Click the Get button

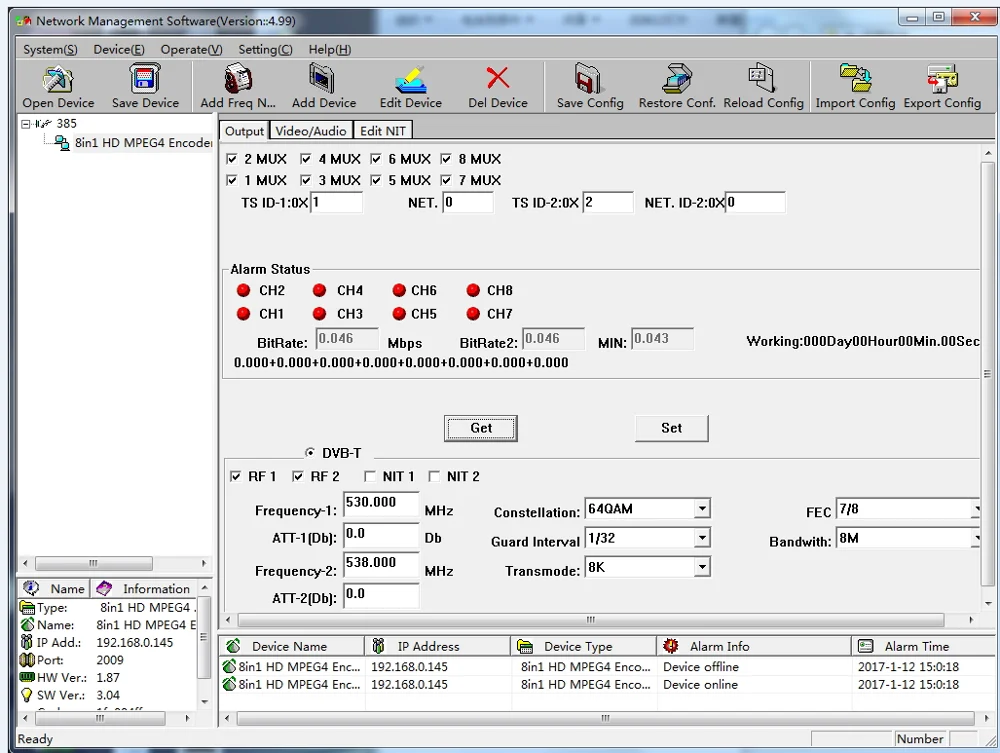481,428
